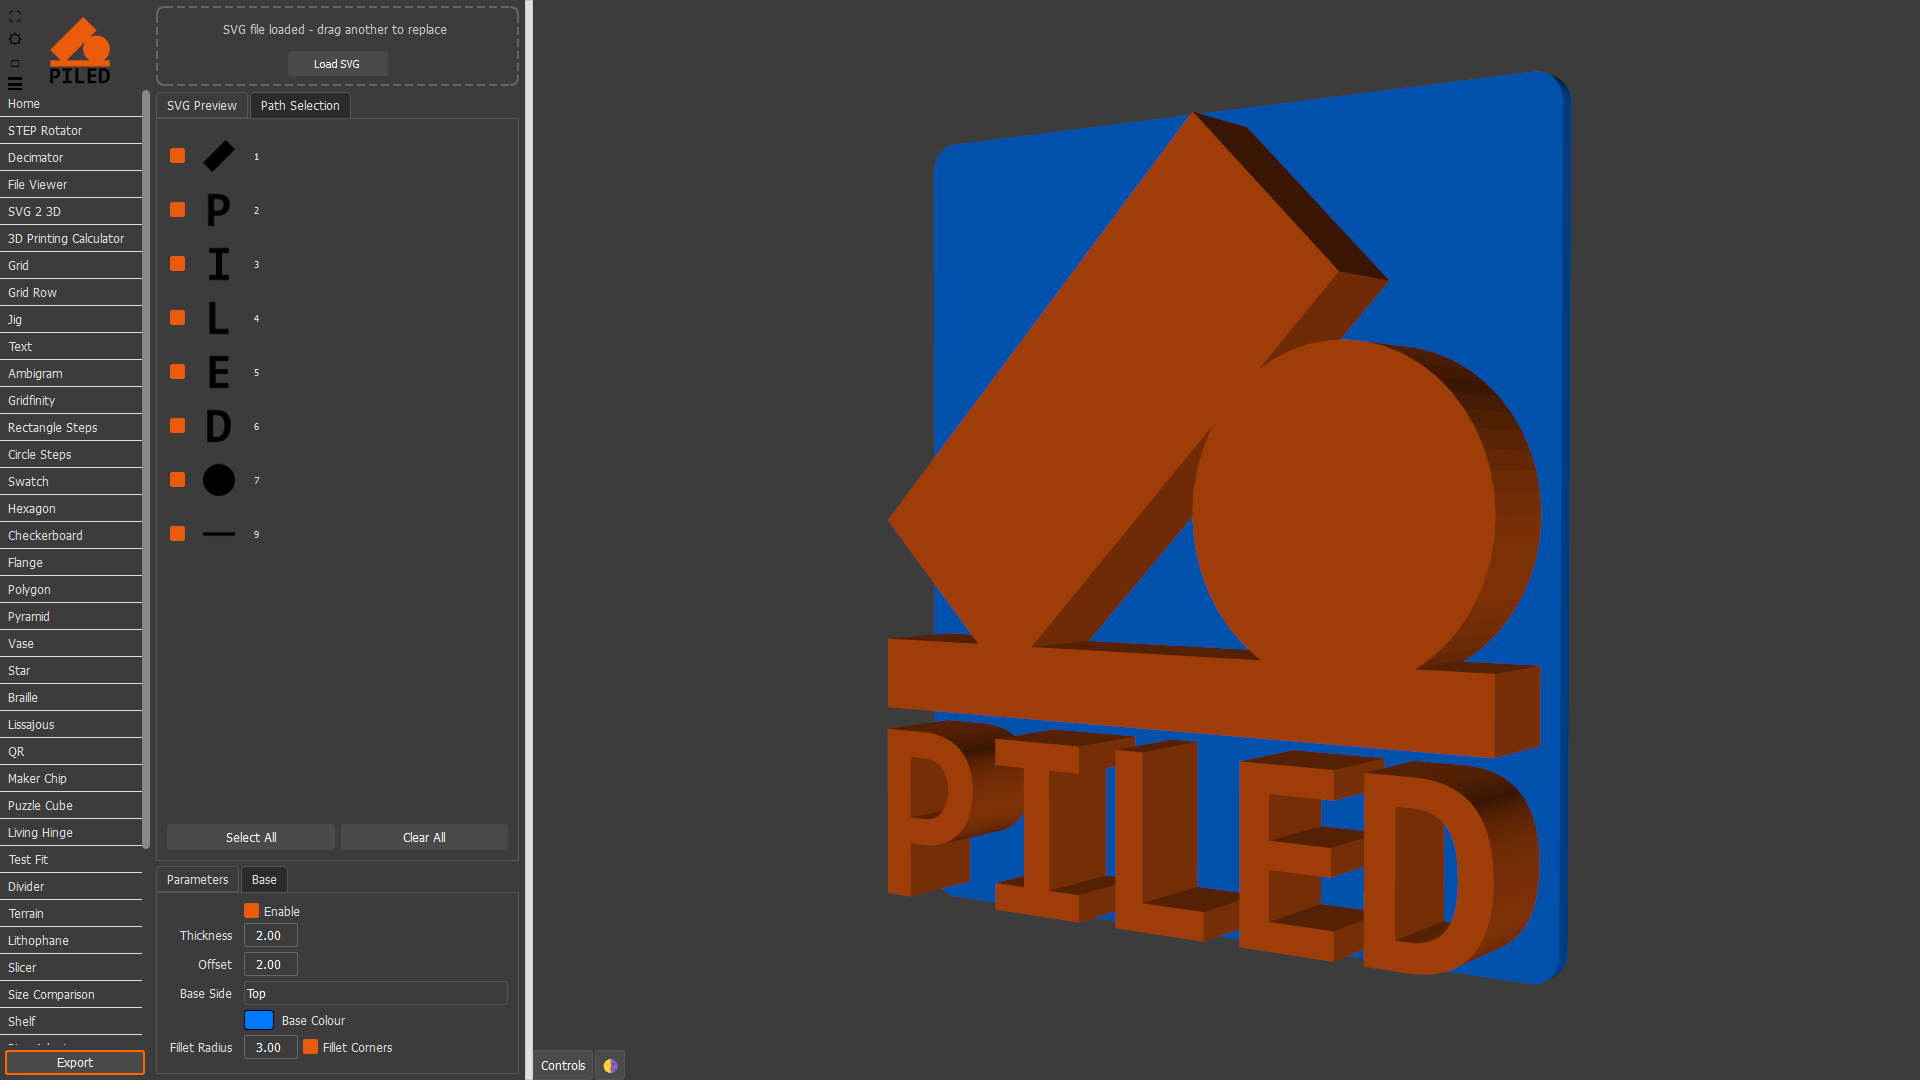The height and width of the screenshot is (1080, 1920).
Task: Uncheck the path 2 letter P checkbox
Action: [178, 210]
